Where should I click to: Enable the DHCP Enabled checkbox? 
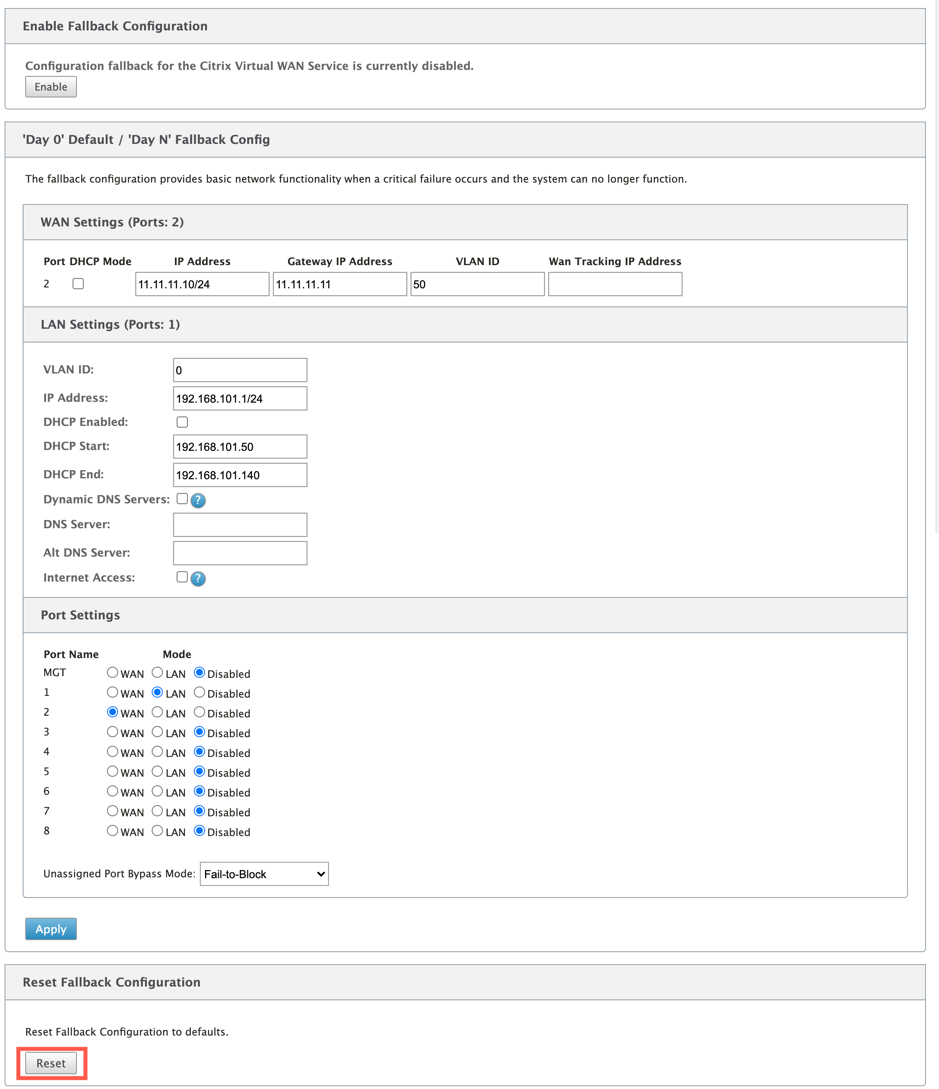[182, 422]
